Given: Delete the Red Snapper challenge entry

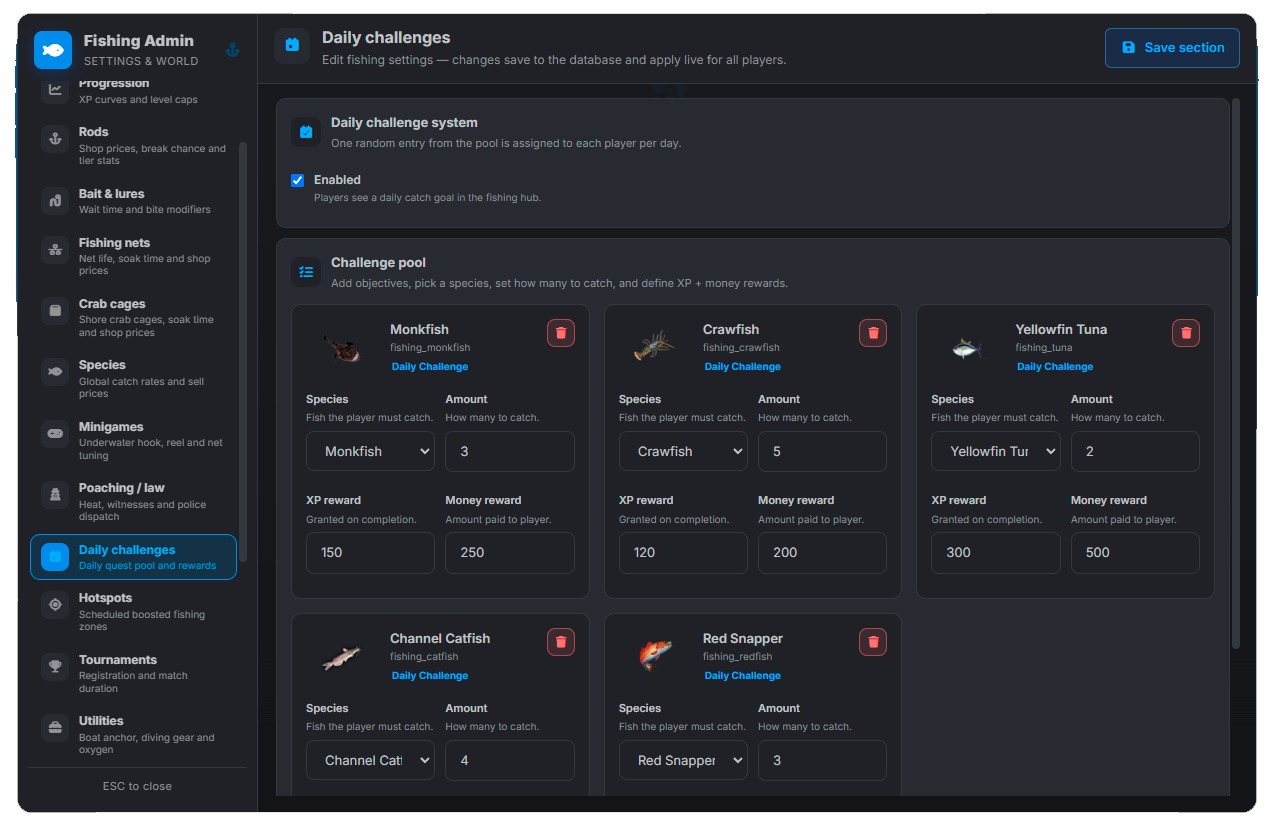Looking at the screenshot, I should point(873,642).
